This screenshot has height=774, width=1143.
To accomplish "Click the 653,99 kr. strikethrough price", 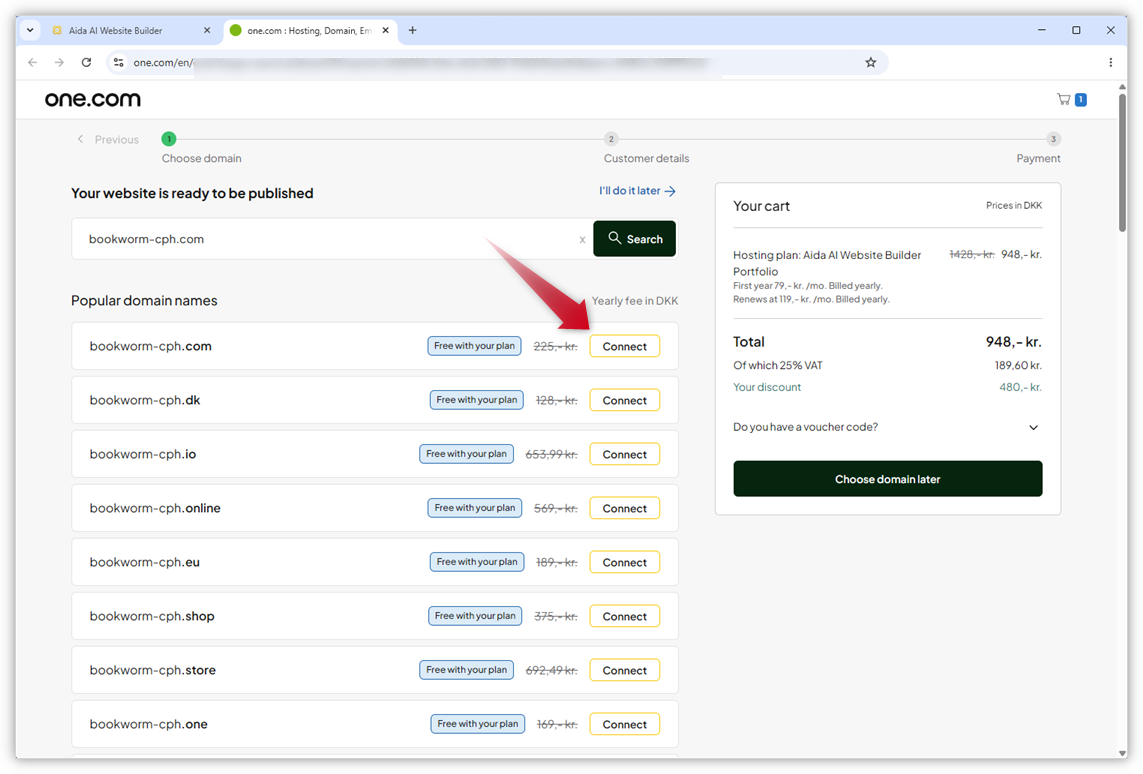I will [552, 454].
